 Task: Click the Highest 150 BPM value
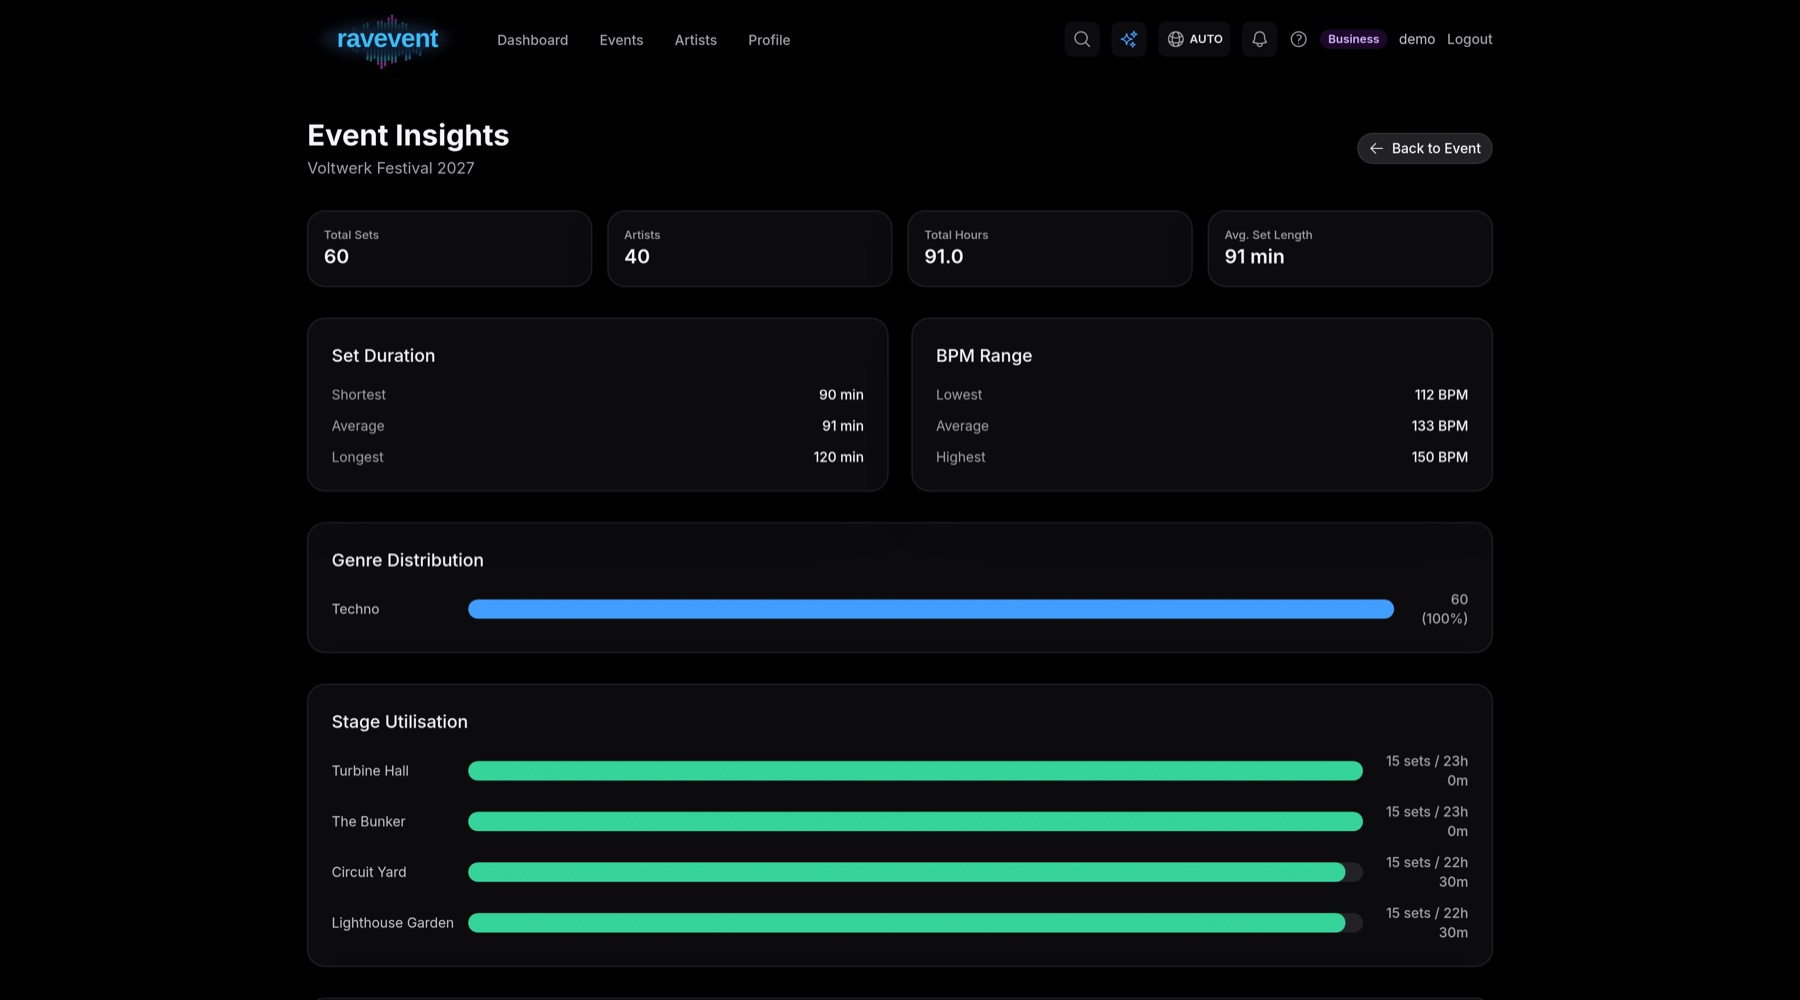click(x=1440, y=457)
